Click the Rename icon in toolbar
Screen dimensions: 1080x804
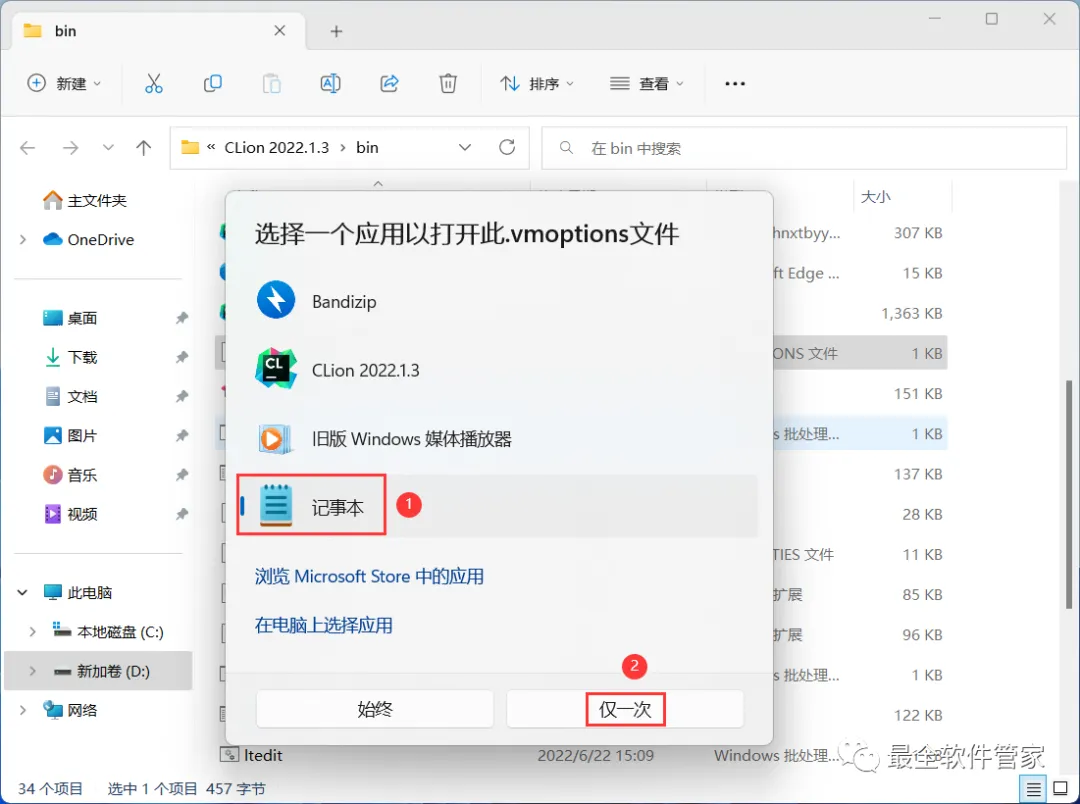pyautogui.click(x=331, y=83)
